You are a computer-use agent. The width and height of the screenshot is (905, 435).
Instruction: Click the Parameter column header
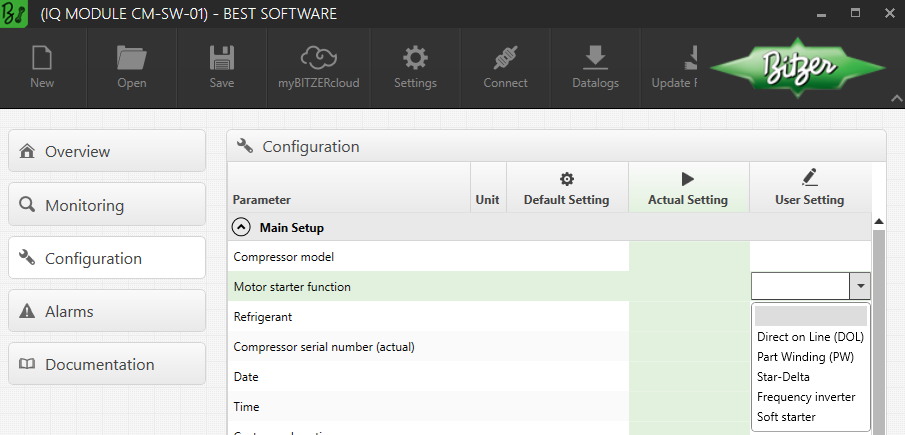coord(349,188)
